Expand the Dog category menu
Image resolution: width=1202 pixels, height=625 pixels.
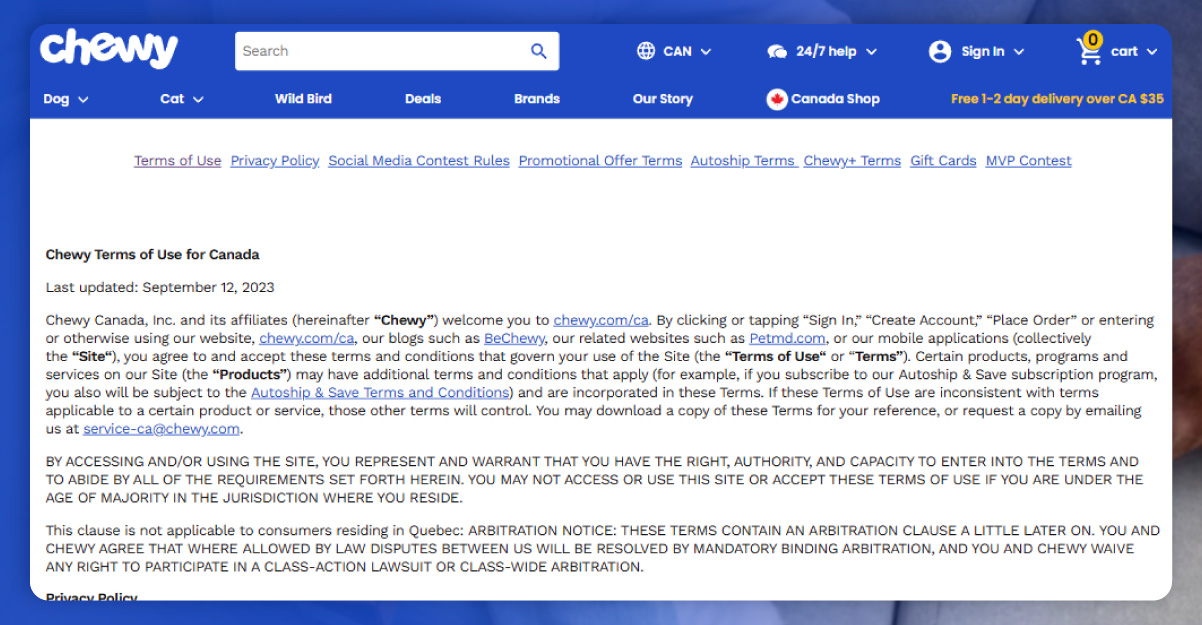tap(66, 99)
